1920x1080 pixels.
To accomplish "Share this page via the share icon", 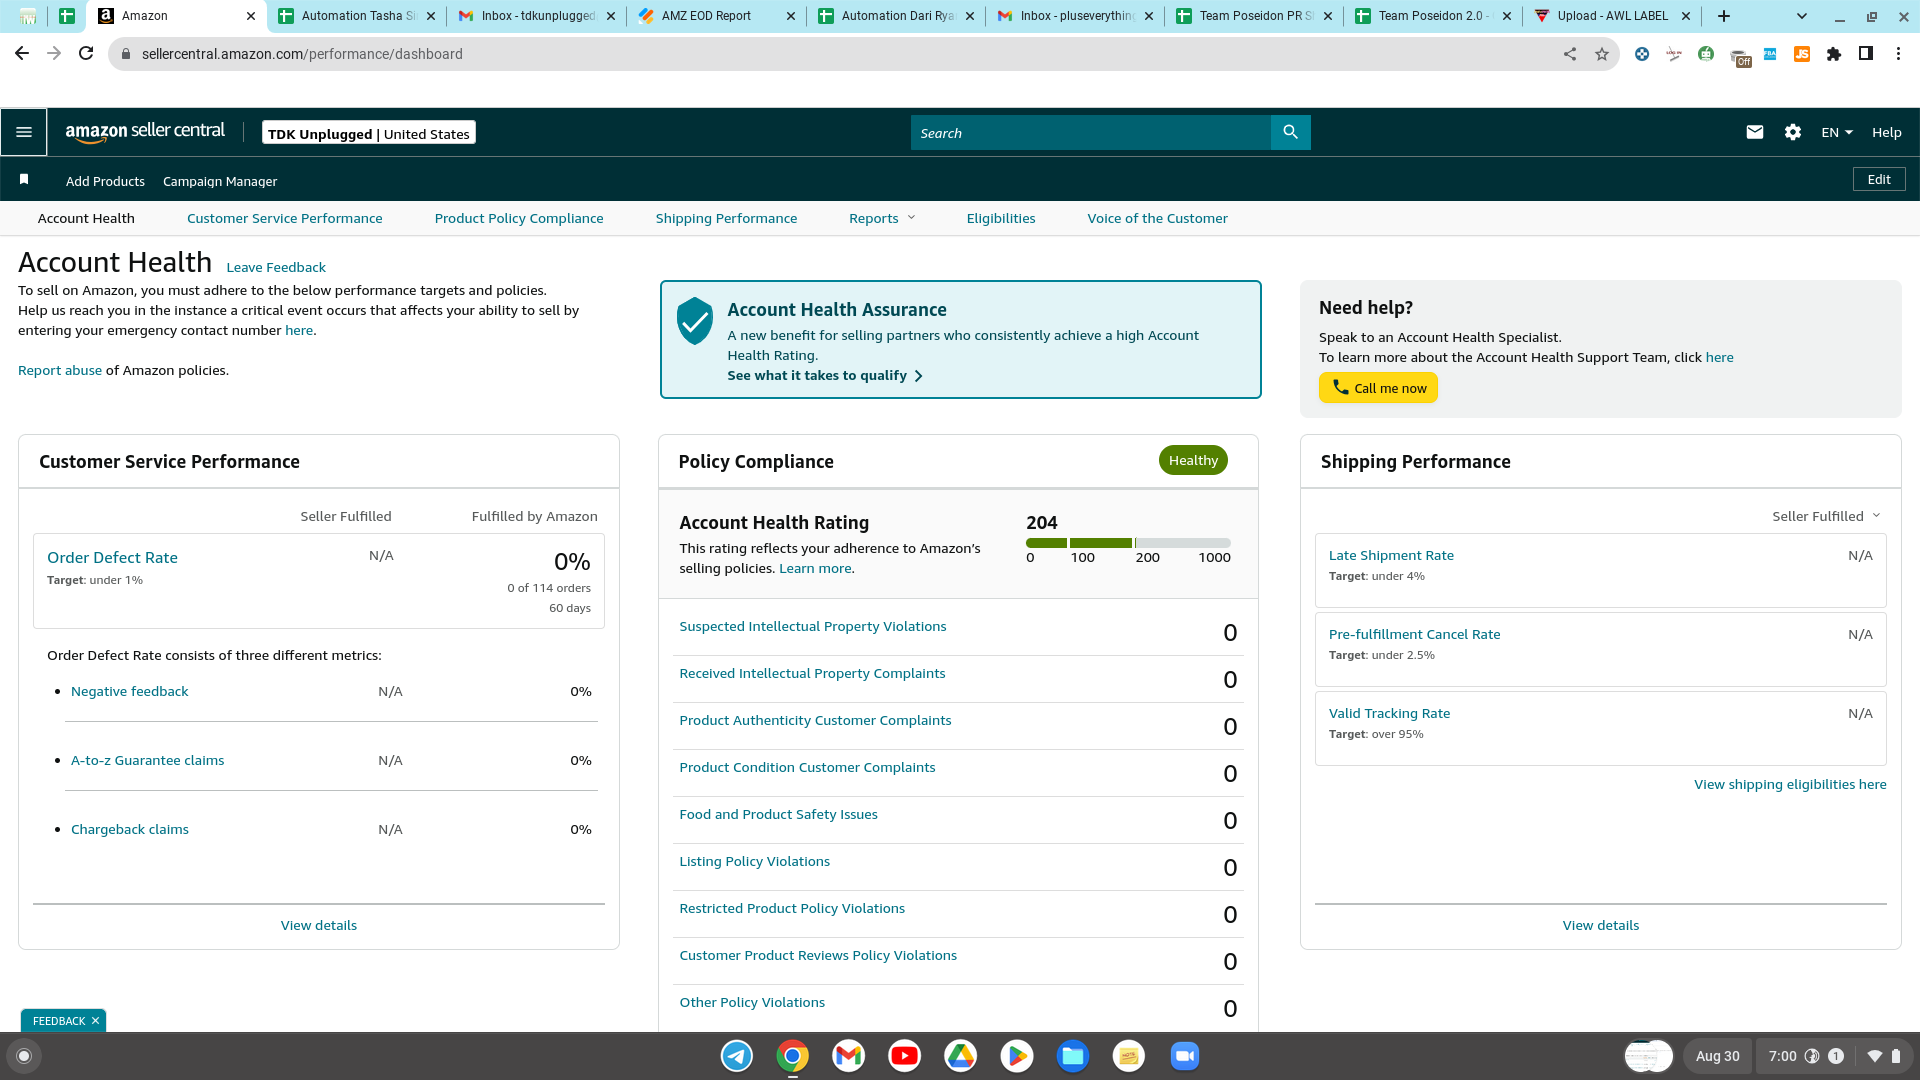I will tap(1570, 54).
